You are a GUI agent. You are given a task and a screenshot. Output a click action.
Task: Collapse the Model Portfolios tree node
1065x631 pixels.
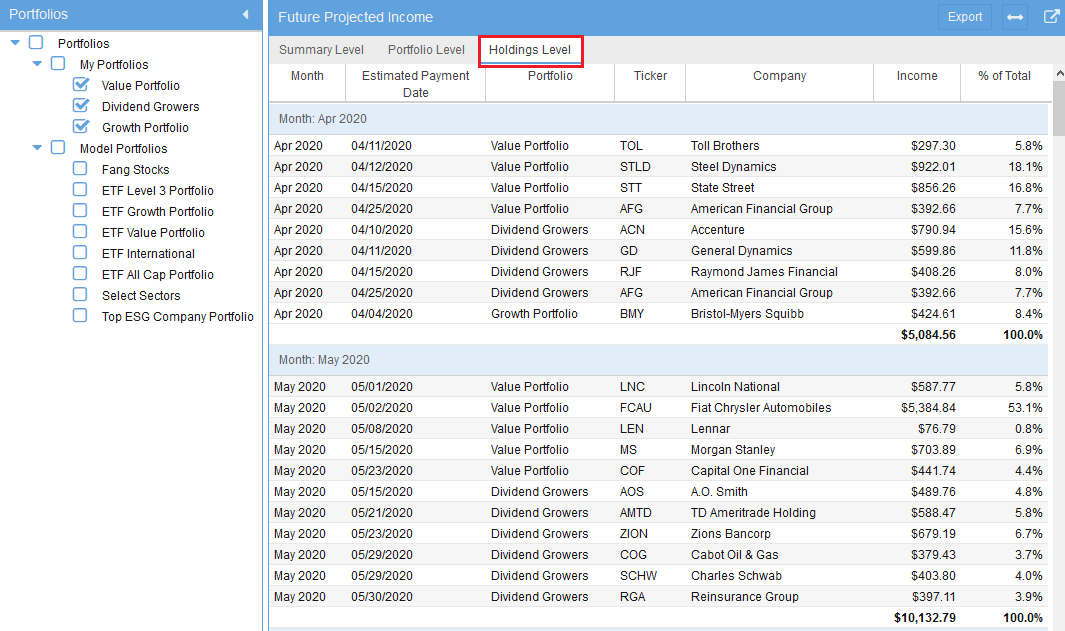click(x=37, y=148)
